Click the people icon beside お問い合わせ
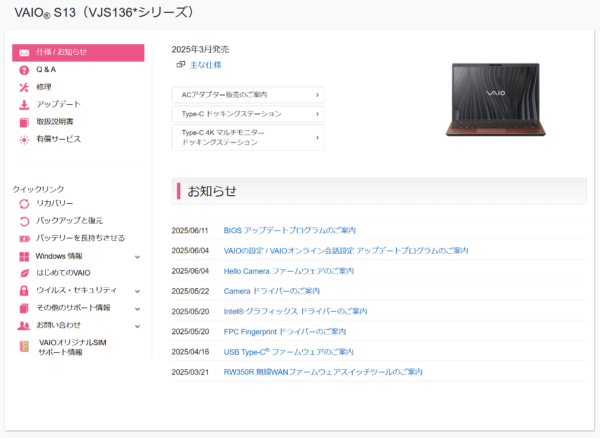This screenshot has width=600, height=438. pyautogui.click(x=24, y=326)
